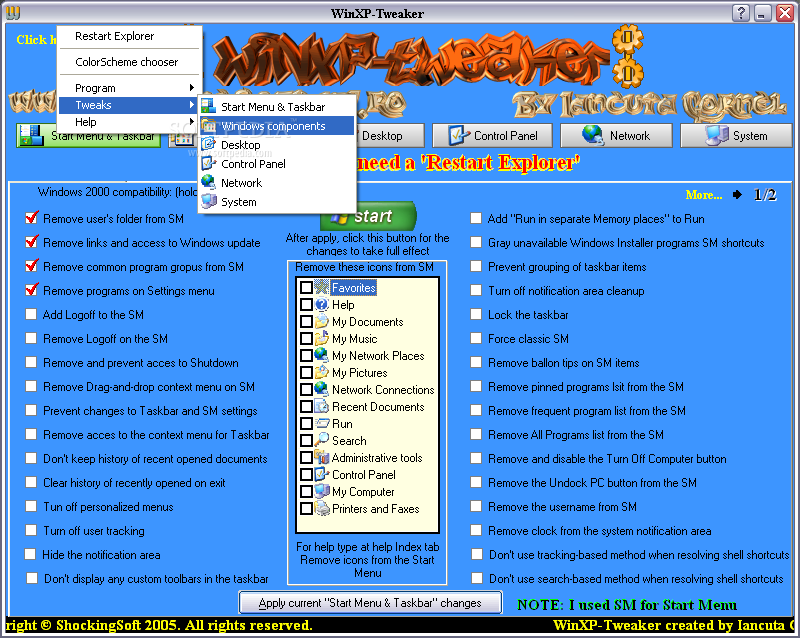The height and width of the screenshot is (638, 800).
Task: Expand the Program submenu arrow
Action: point(192,88)
